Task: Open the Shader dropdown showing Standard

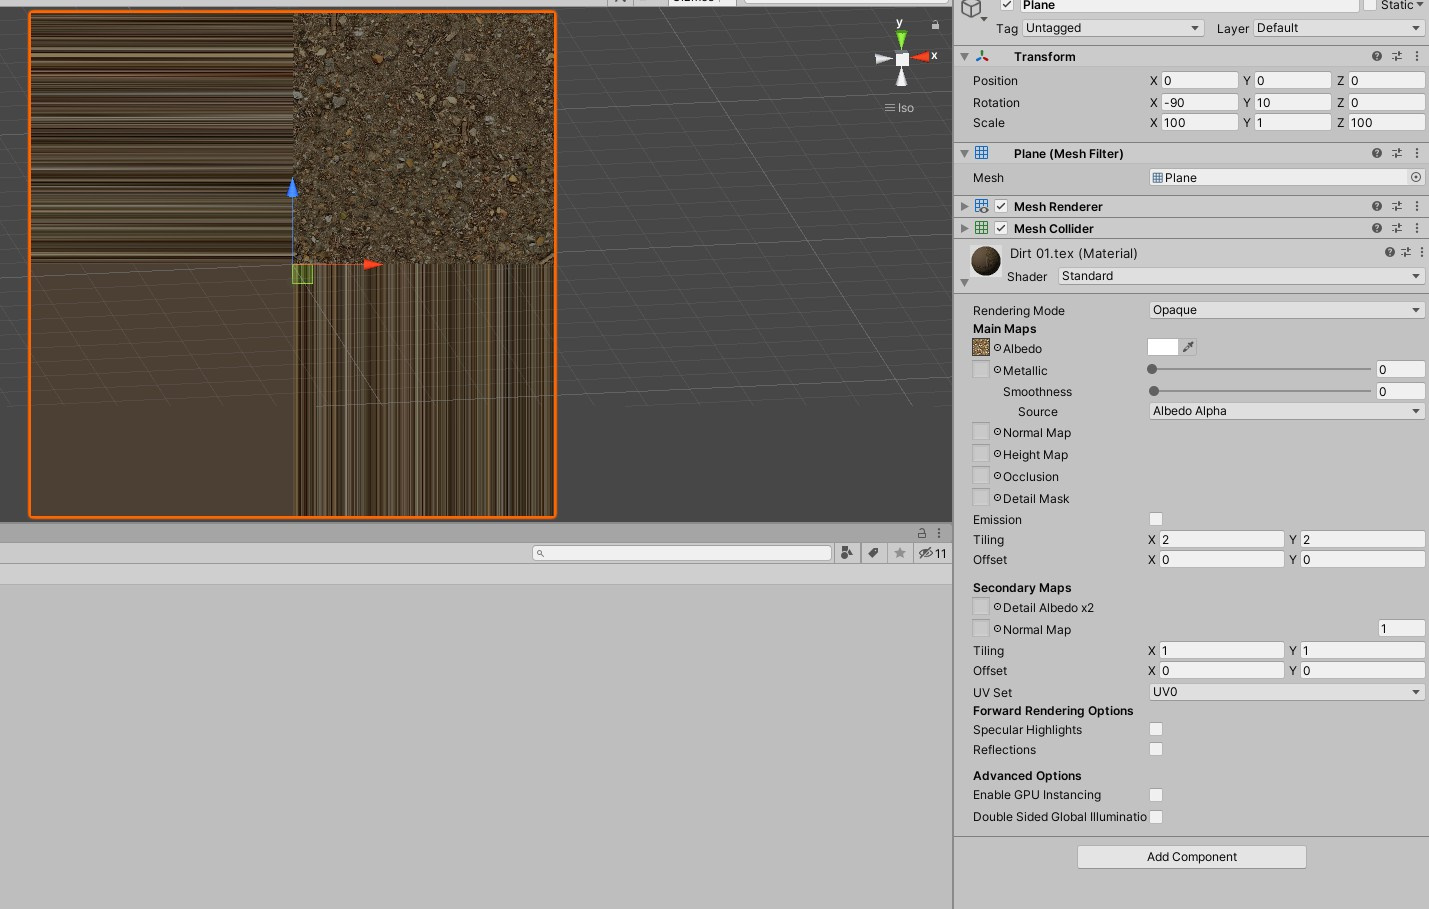Action: pyautogui.click(x=1241, y=276)
